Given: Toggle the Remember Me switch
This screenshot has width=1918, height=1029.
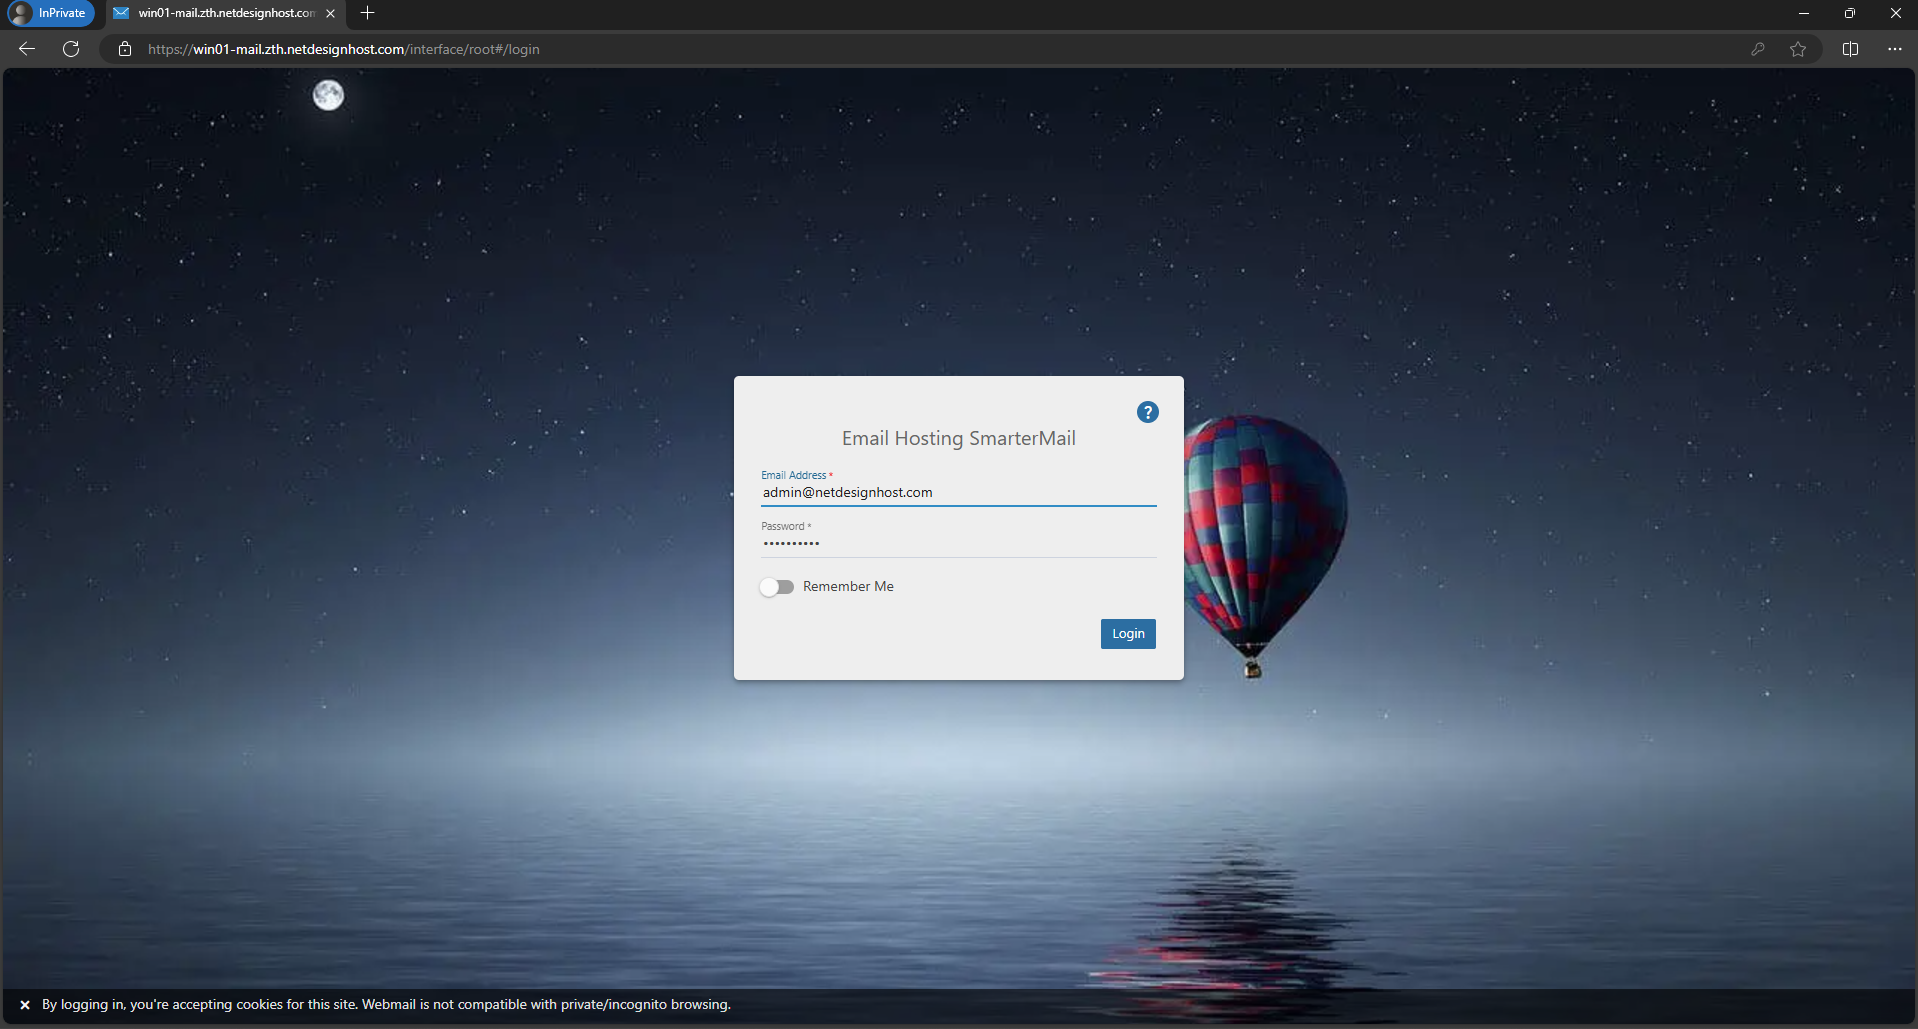Looking at the screenshot, I should point(777,587).
